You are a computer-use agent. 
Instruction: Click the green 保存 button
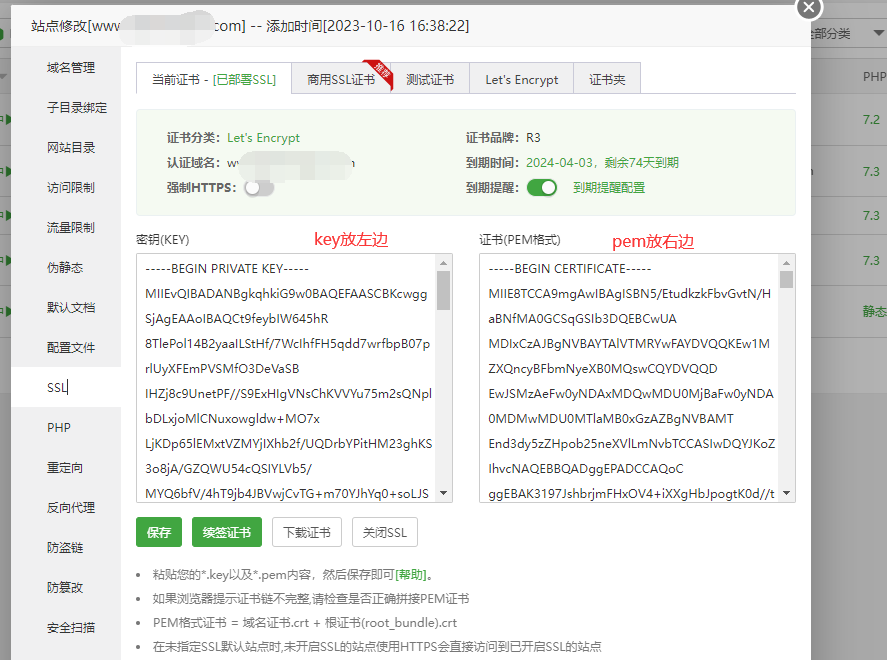tap(159, 532)
